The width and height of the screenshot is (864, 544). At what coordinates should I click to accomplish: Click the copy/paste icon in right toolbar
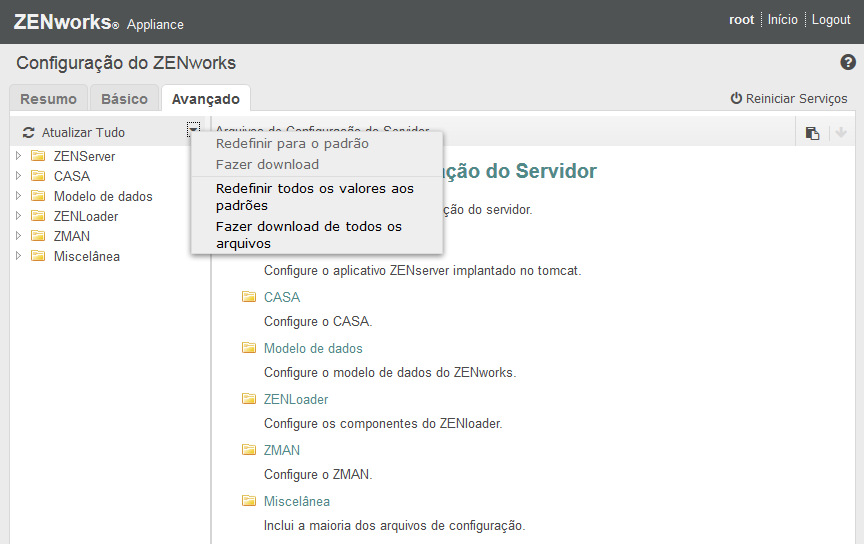tap(812, 133)
